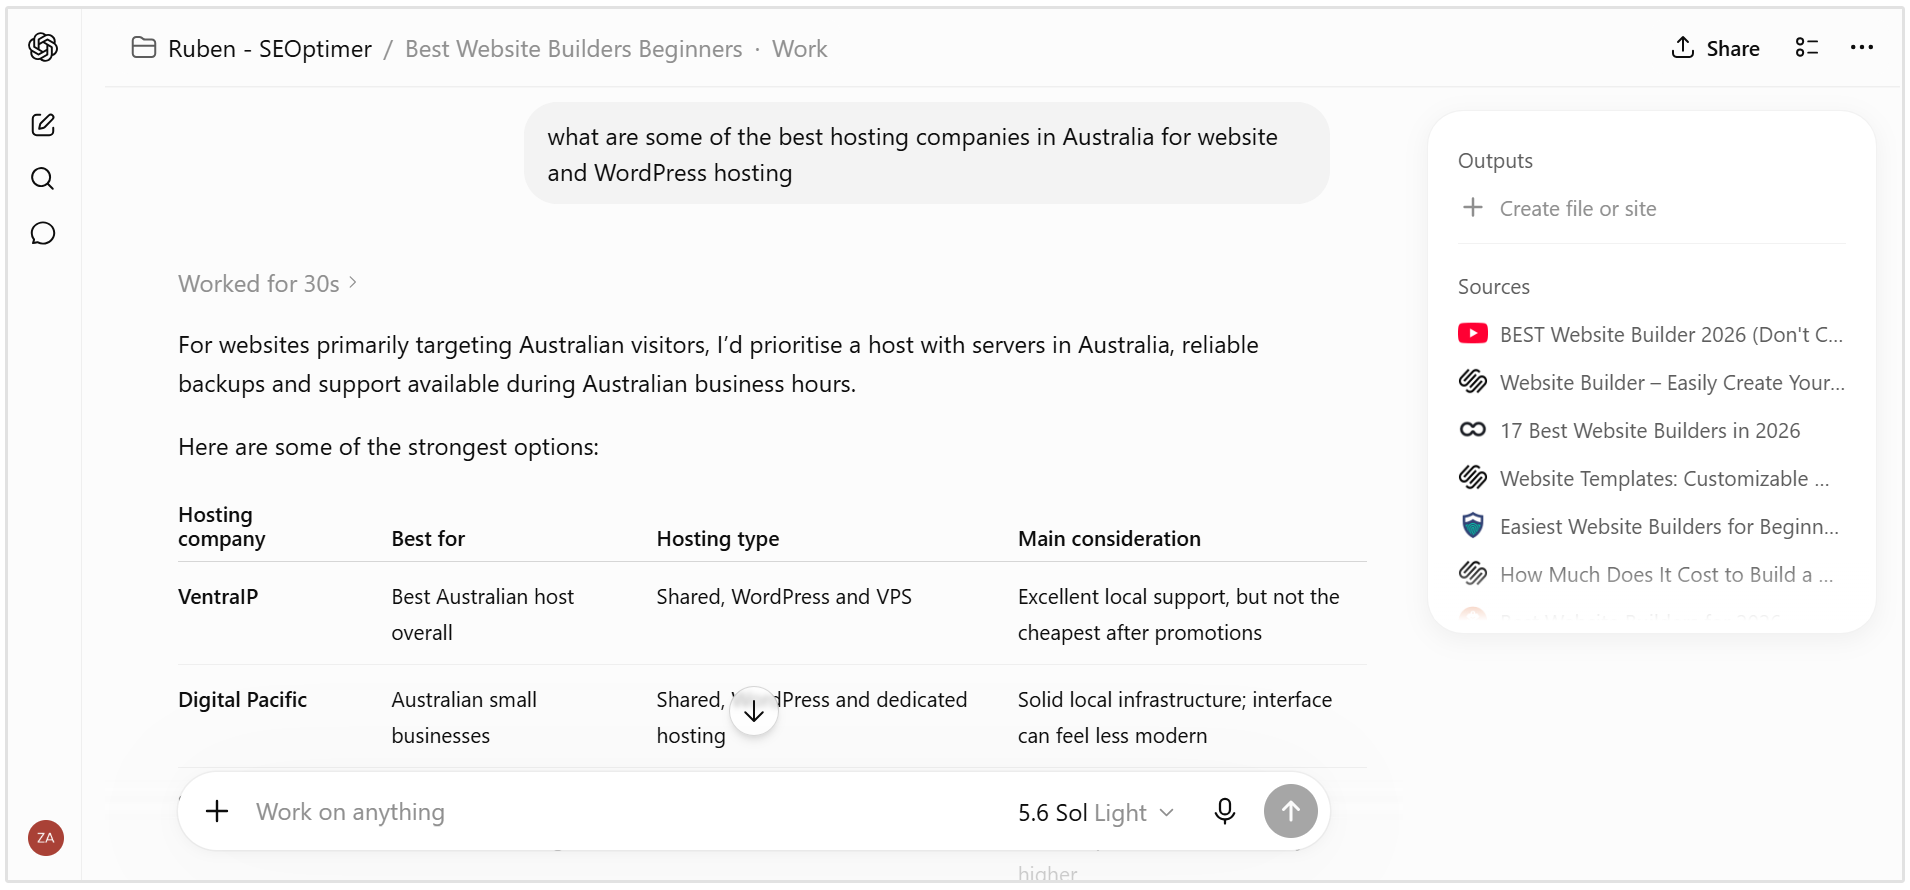Open '17 Best Website Builders in 2026' source

[1651, 431]
